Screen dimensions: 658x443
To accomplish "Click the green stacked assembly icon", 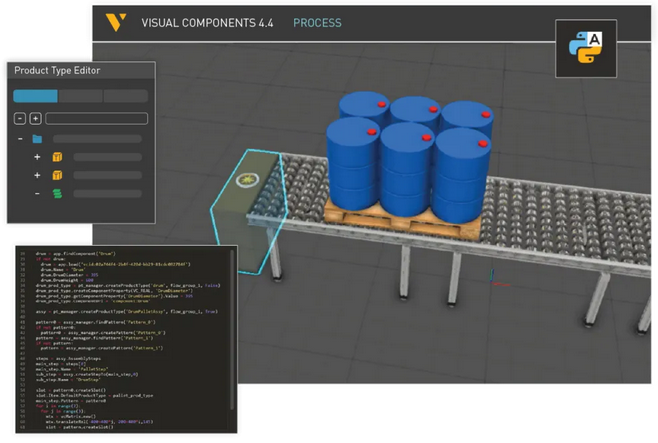I will (57, 193).
